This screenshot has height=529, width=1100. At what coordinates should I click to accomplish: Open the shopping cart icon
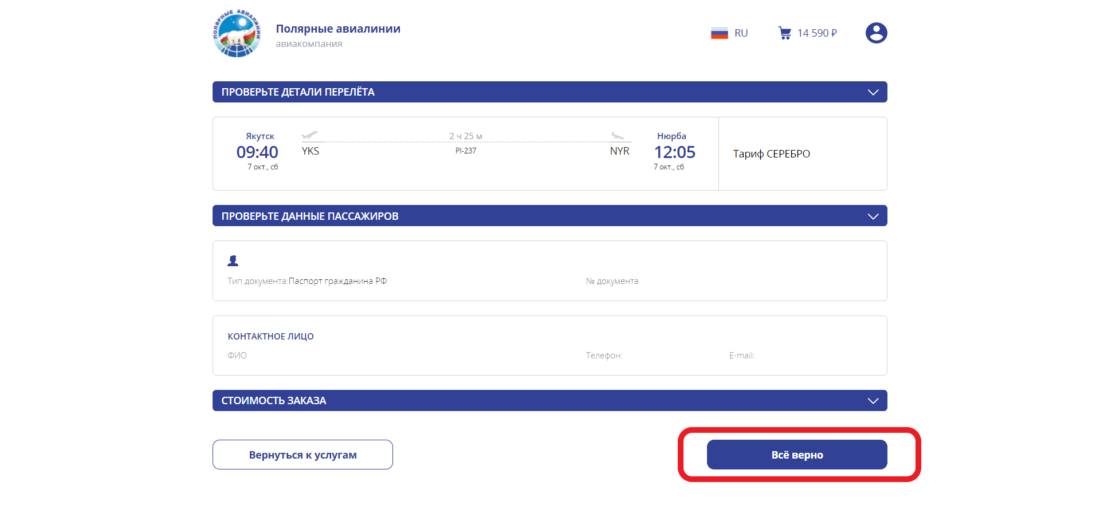pyautogui.click(x=785, y=33)
